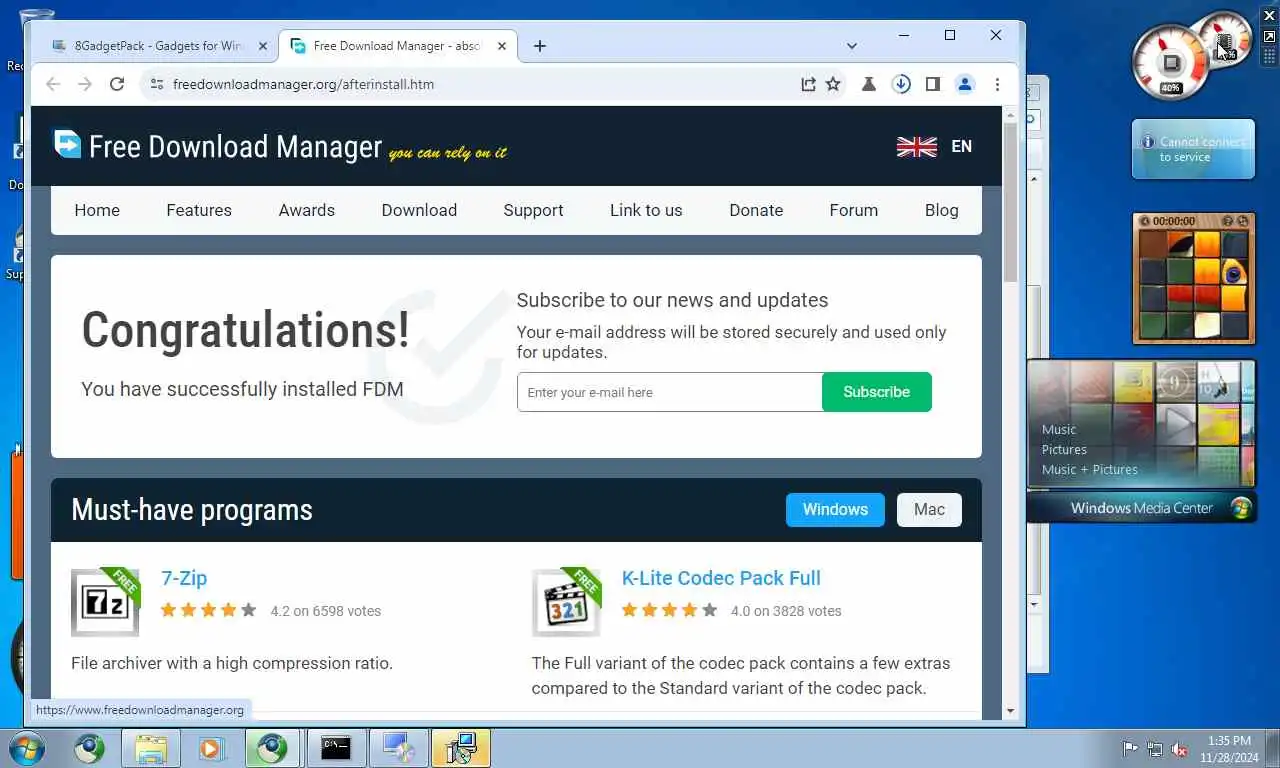Screen dimensions: 1280x768
Task: Expand the Chrome tab search chevron
Action: (x=852, y=46)
